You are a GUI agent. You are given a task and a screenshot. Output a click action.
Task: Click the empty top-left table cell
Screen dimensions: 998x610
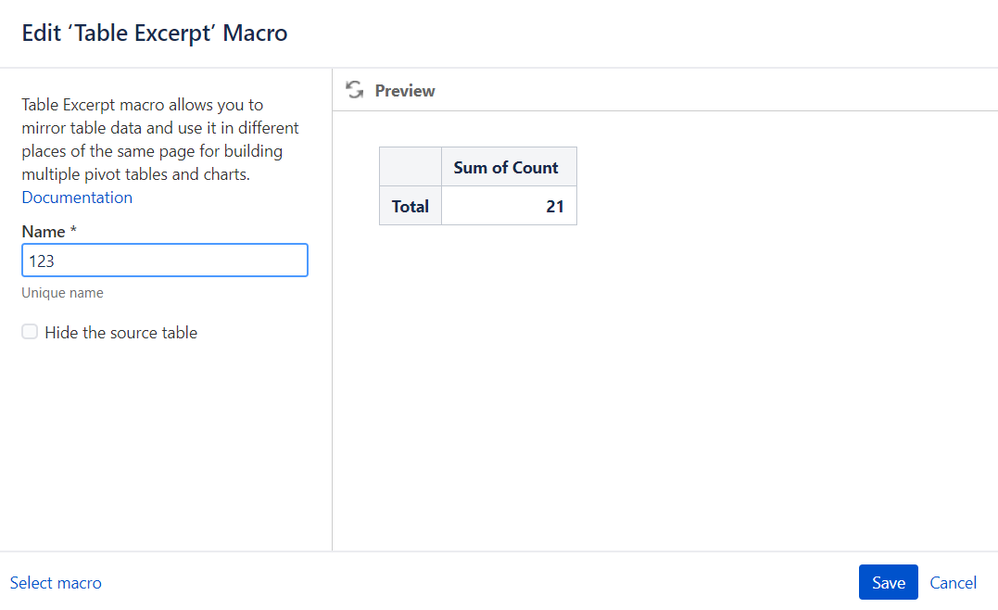pyautogui.click(x=410, y=167)
